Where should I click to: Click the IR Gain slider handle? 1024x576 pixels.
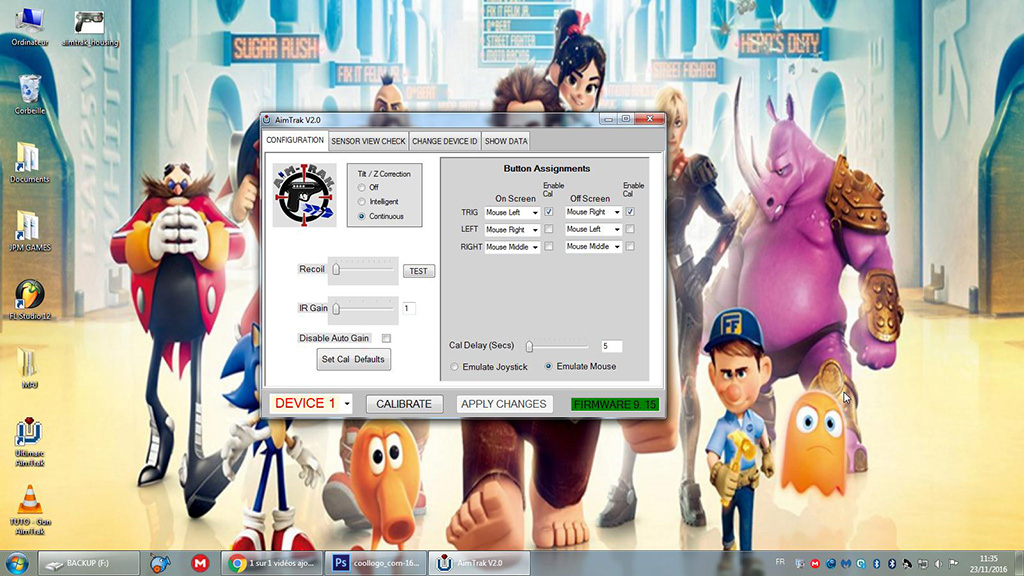(x=336, y=308)
